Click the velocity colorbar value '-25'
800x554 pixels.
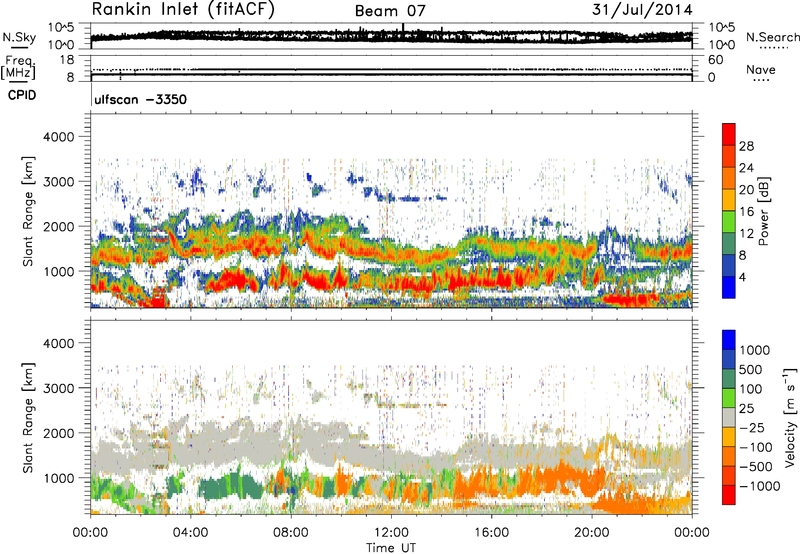click(753, 428)
